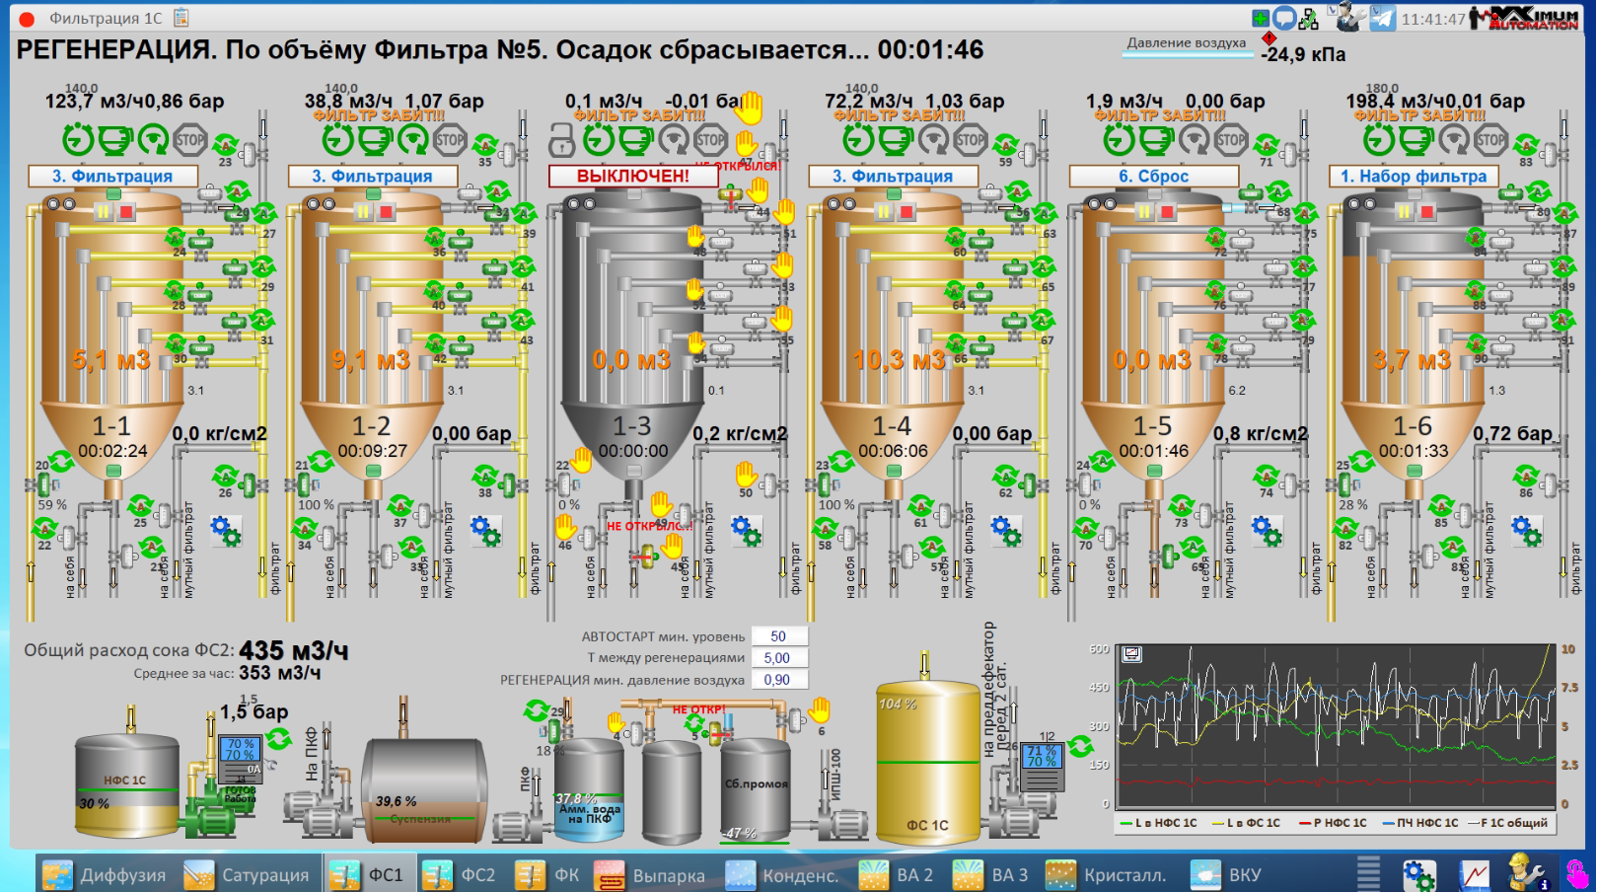Hit the STOP sign for filter 1-6

pyautogui.click(x=1490, y=139)
